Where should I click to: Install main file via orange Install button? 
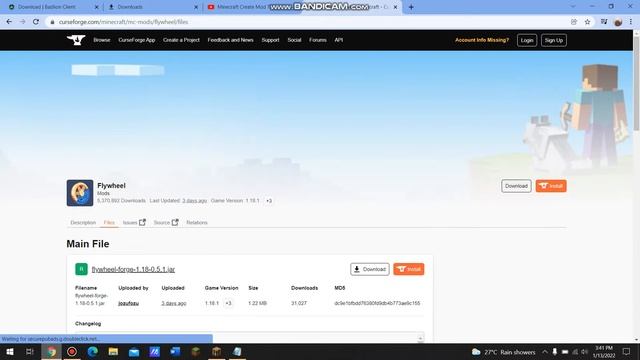point(409,269)
